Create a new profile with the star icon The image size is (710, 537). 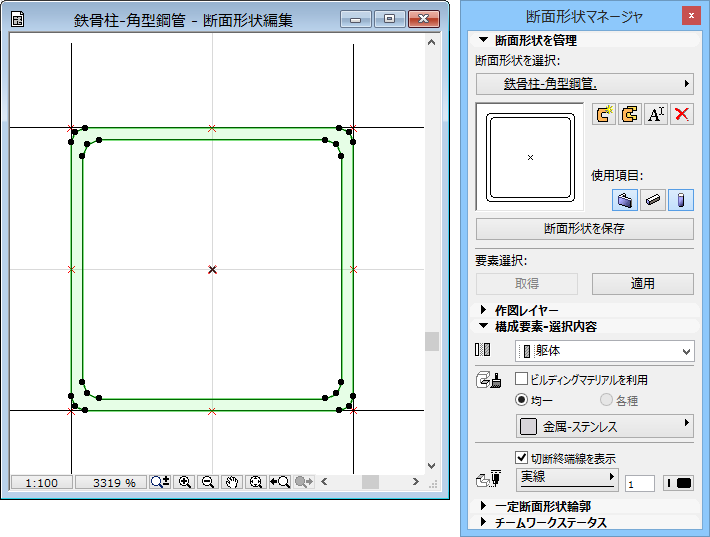pyautogui.click(x=603, y=114)
